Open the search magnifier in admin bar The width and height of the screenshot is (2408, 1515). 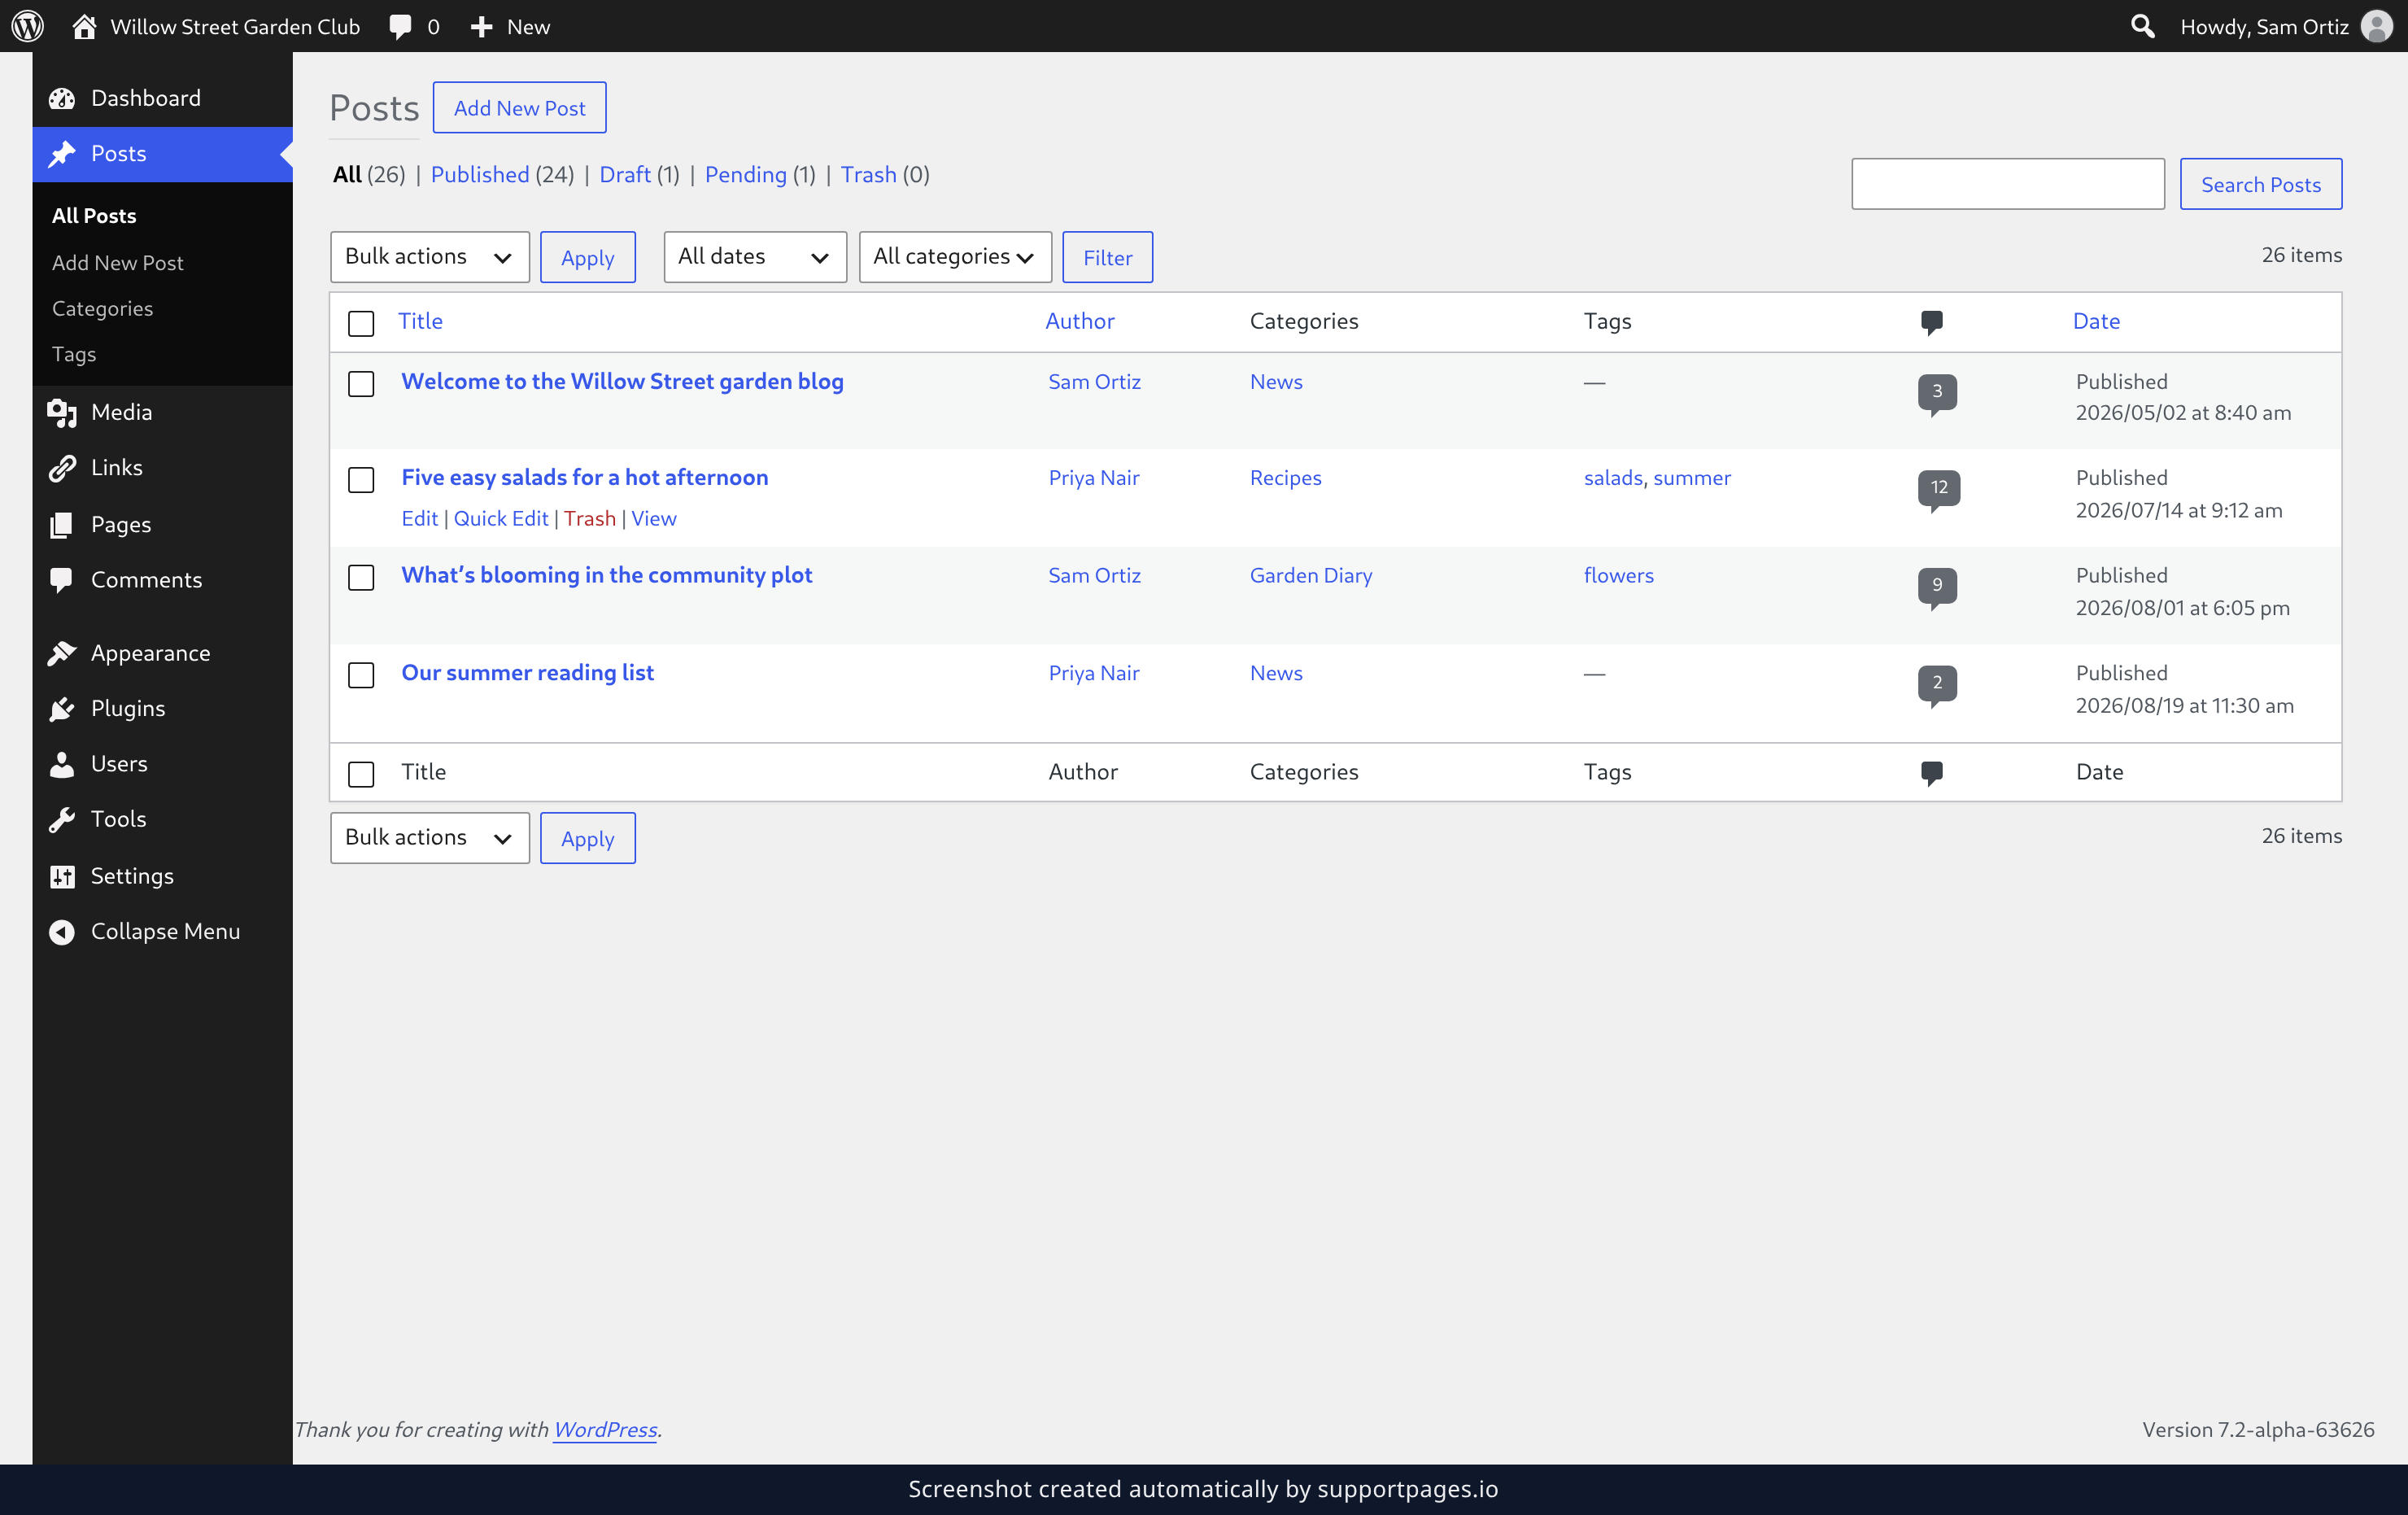[x=2142, y=26]
